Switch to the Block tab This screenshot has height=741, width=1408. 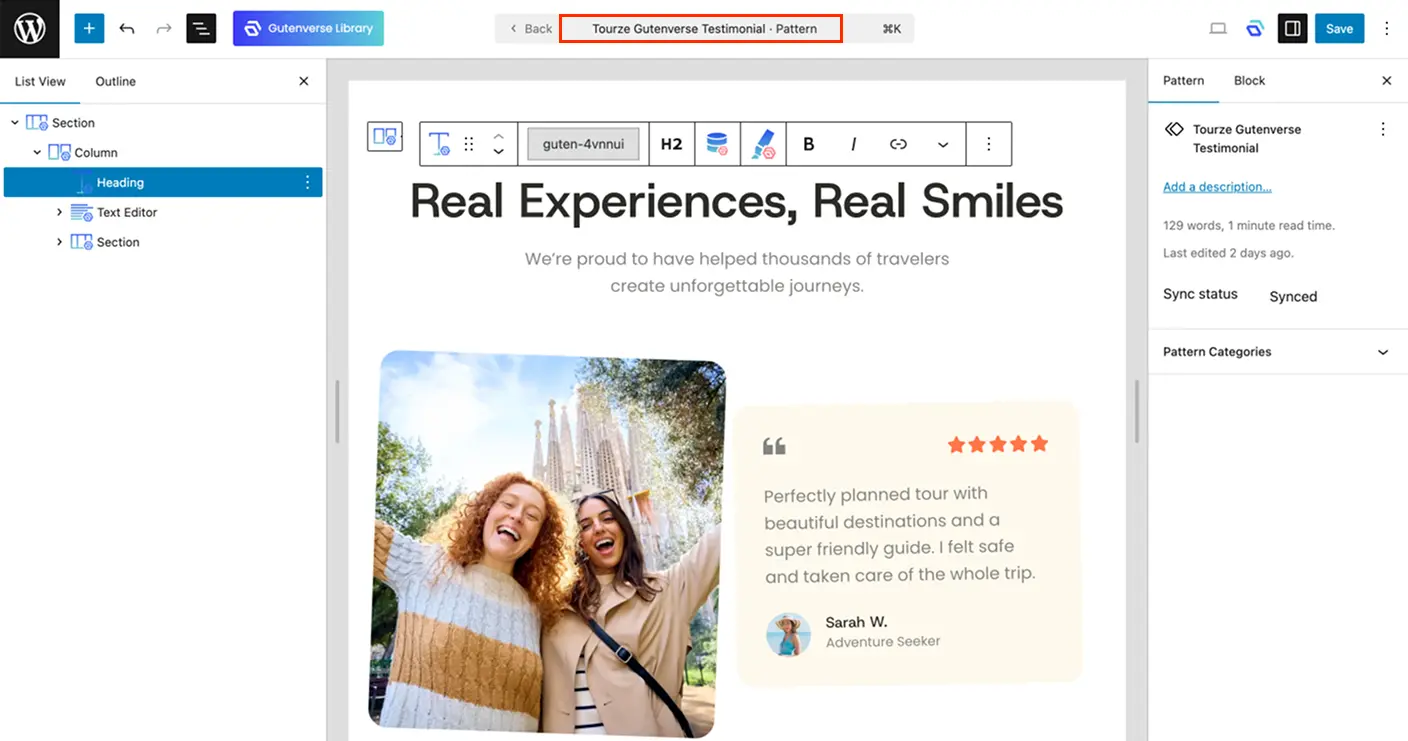[x=1249, y=80]
